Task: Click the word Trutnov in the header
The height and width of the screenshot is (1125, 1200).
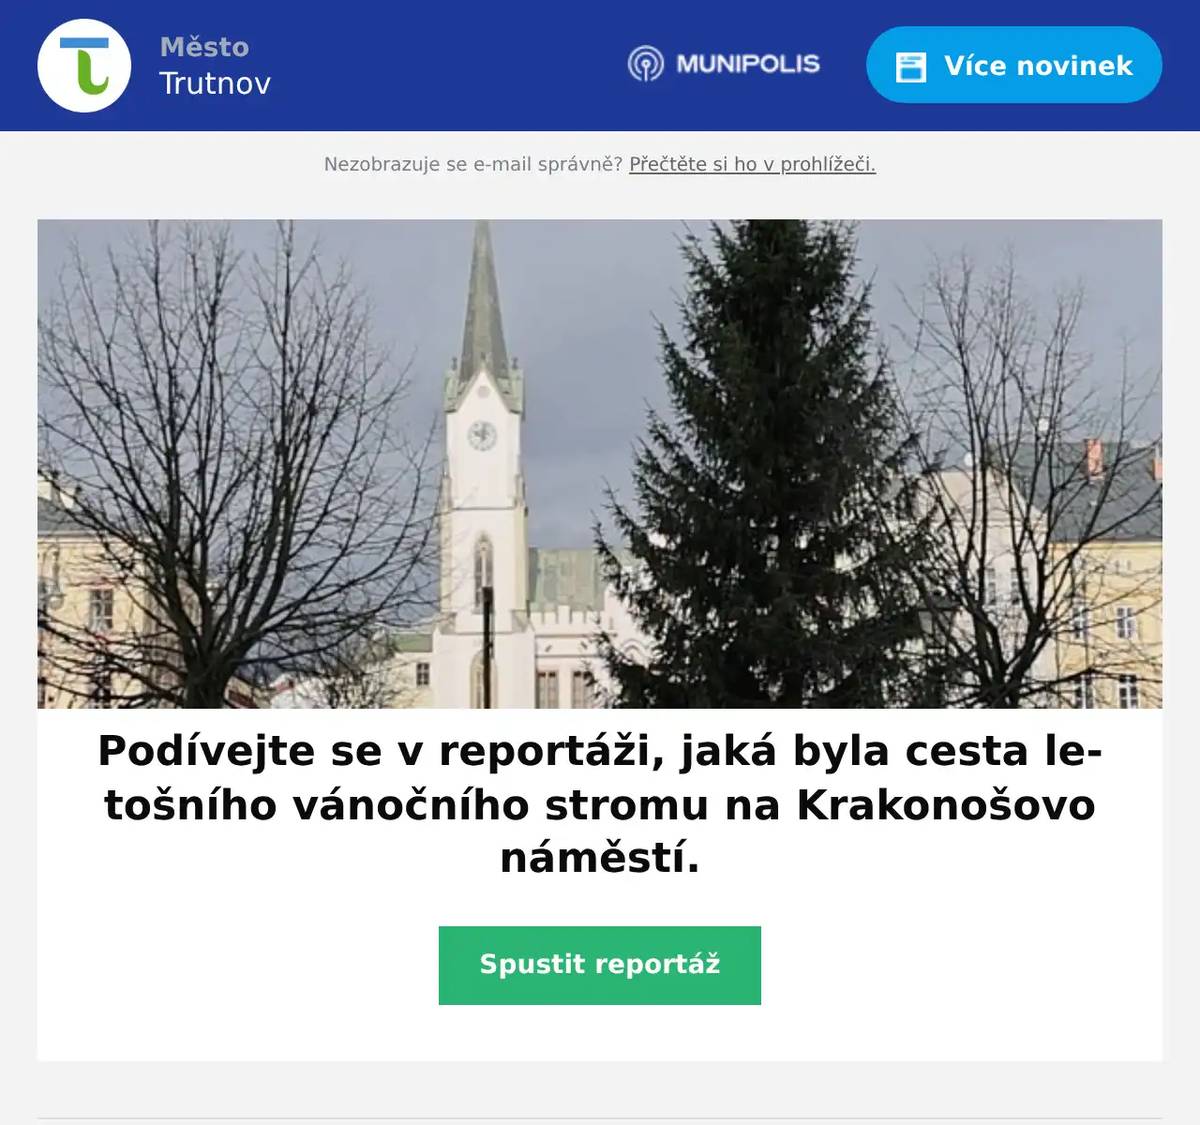Action: click(x=215, y=83)
